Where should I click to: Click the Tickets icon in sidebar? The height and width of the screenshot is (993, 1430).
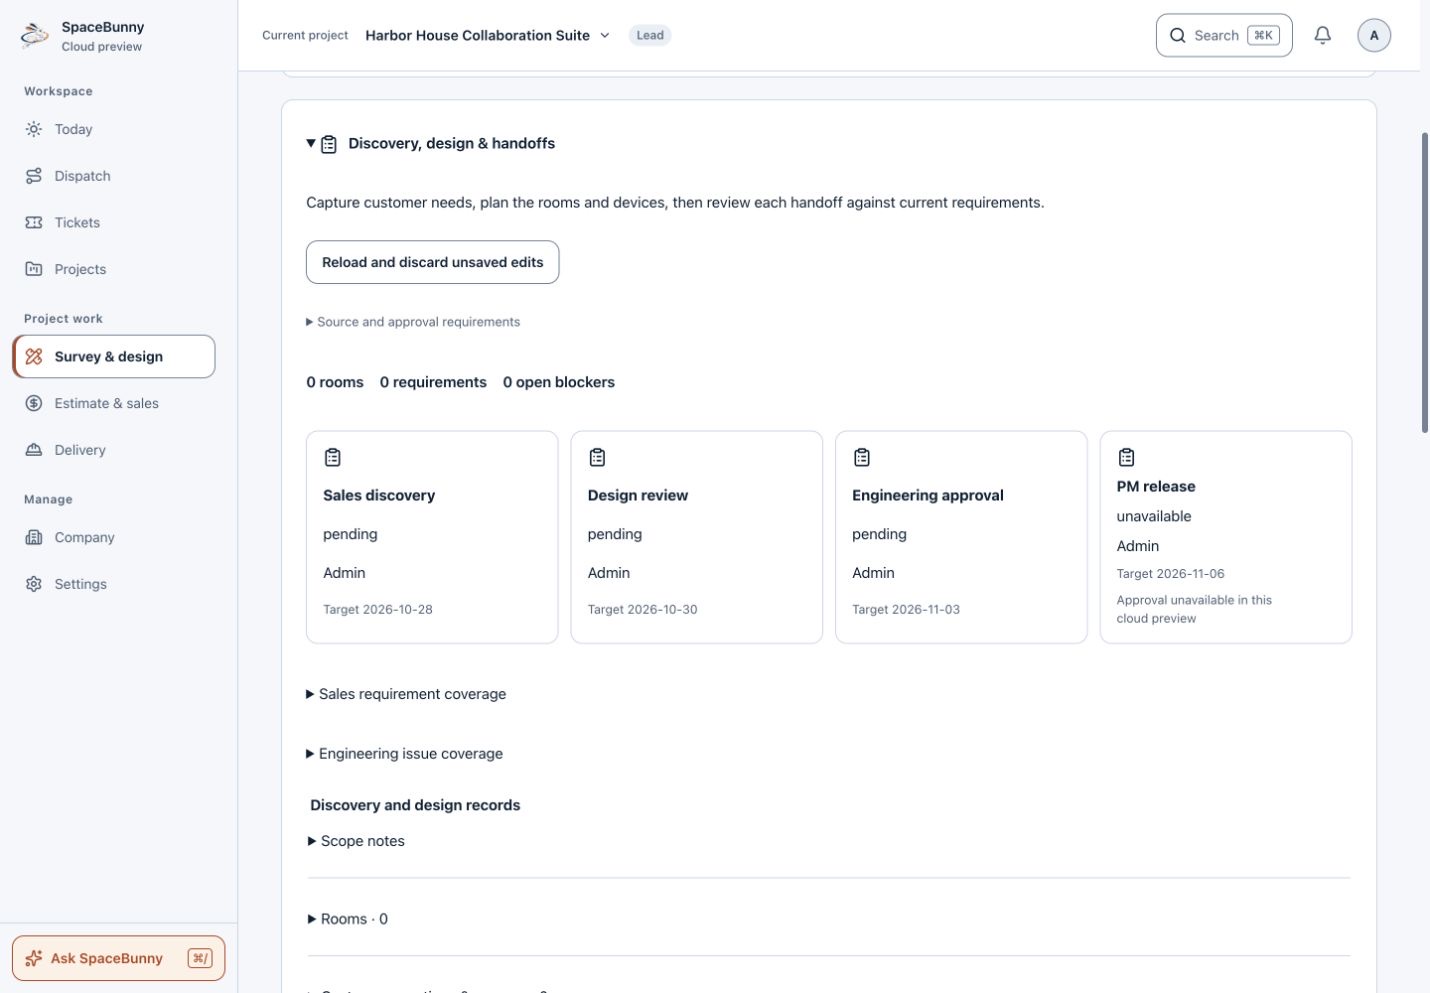coord(34,223)
